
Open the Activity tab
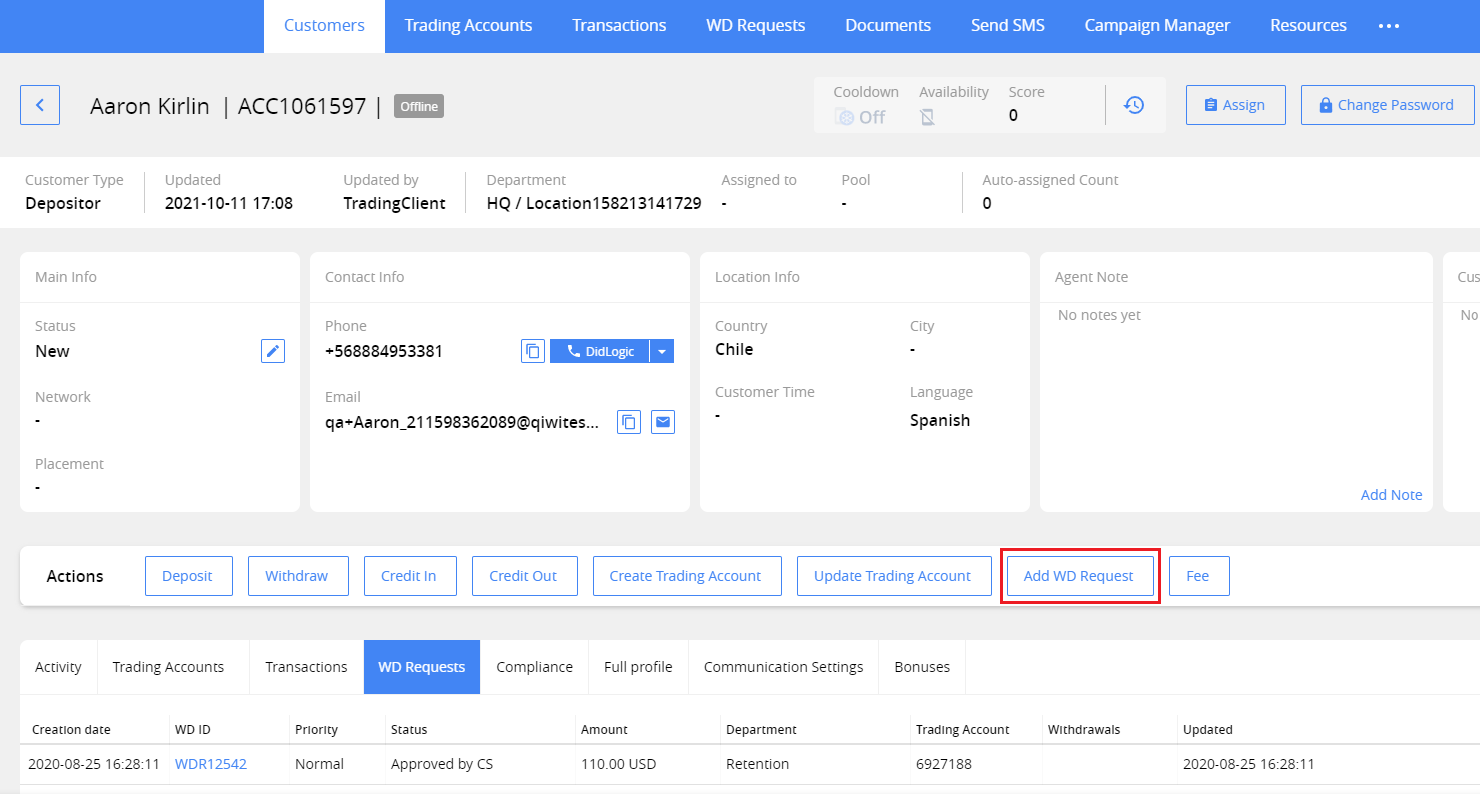(x=57, y=666)
